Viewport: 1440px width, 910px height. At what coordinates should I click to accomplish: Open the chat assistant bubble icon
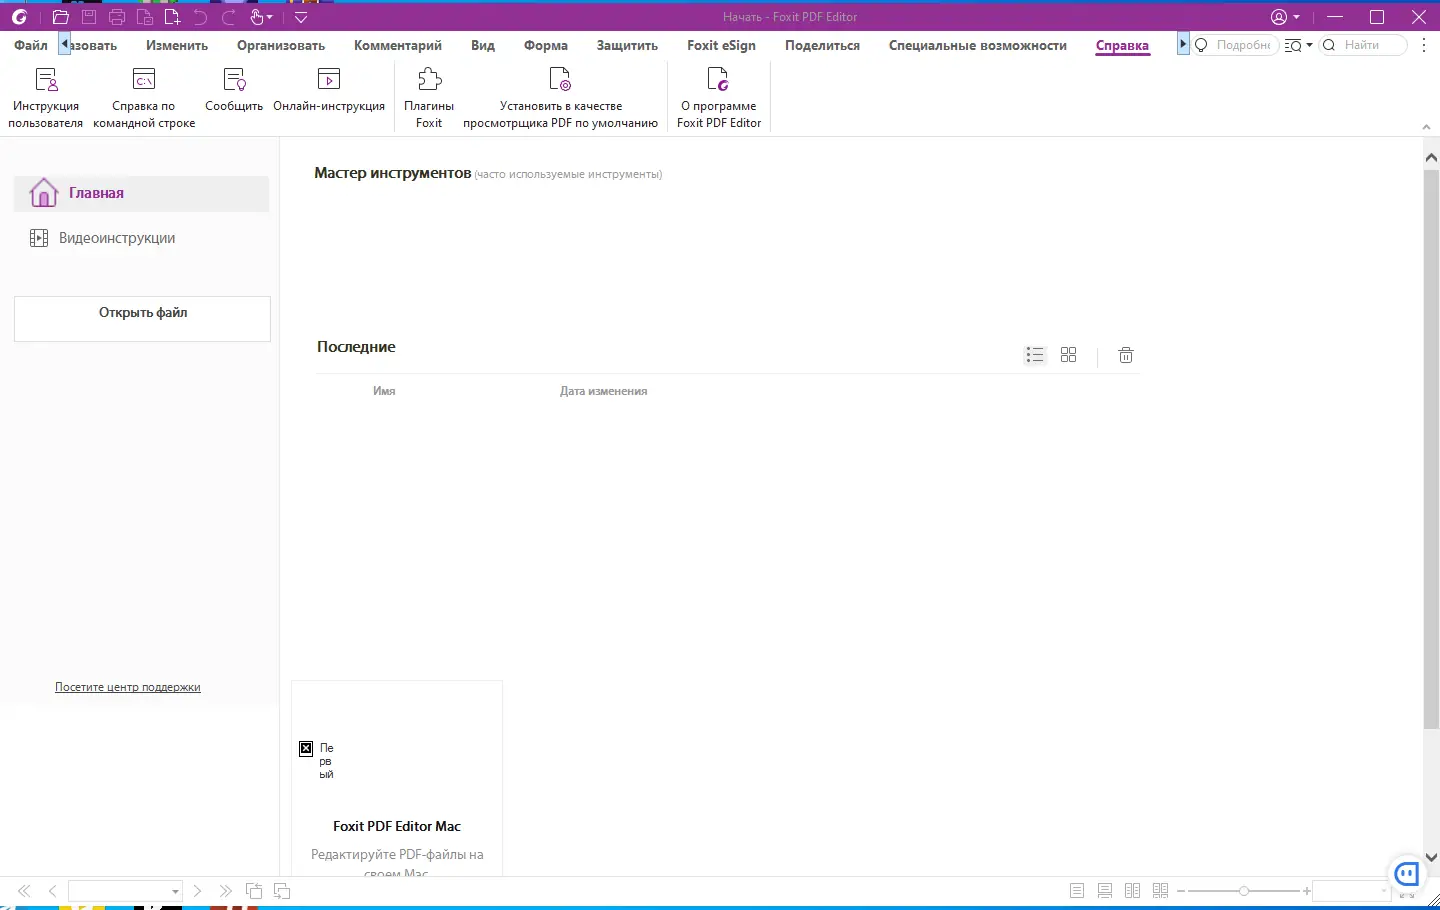click(x=1407, y=873)
